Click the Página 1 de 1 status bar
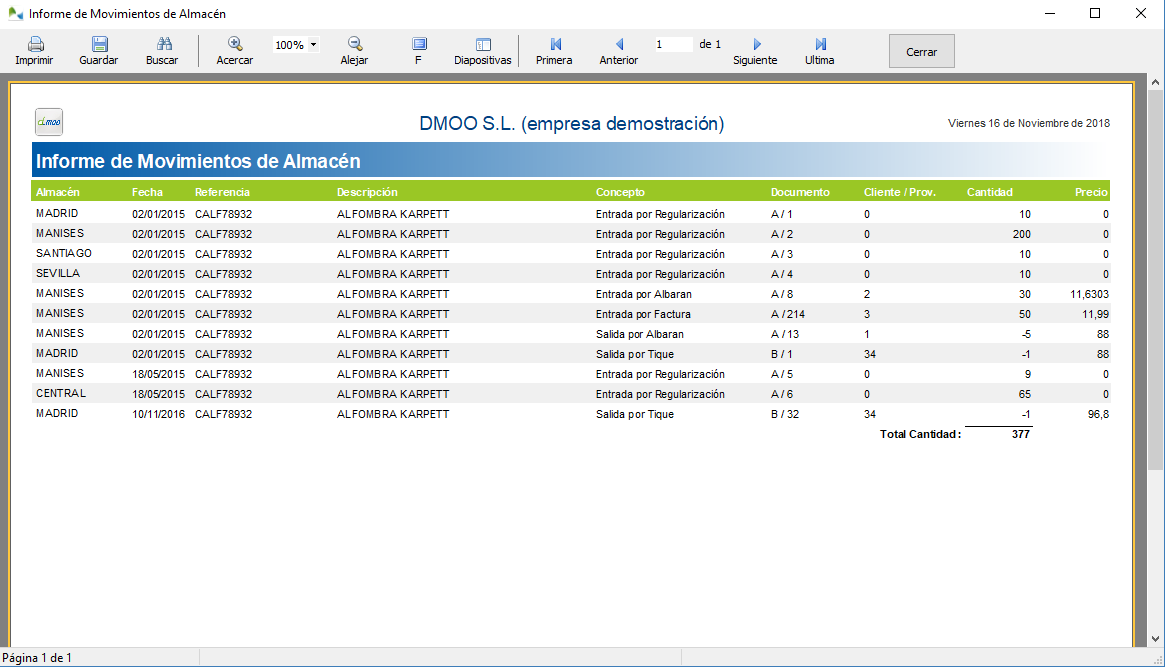The image size is (1165, 667). click(x=35, y=657)
